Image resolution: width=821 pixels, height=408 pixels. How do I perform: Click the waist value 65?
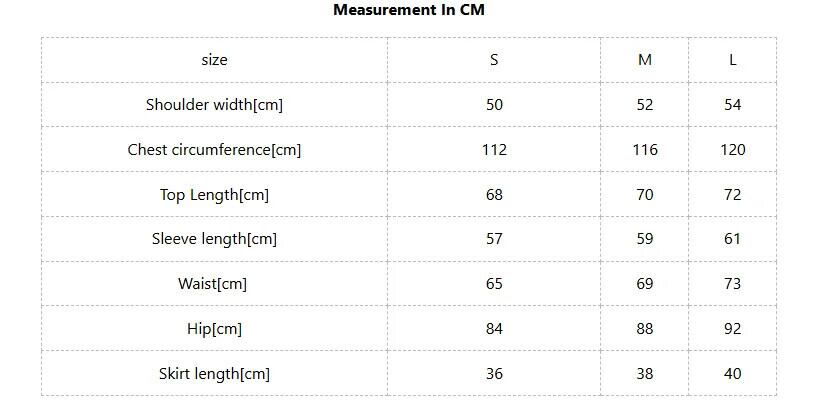[494, 284]
